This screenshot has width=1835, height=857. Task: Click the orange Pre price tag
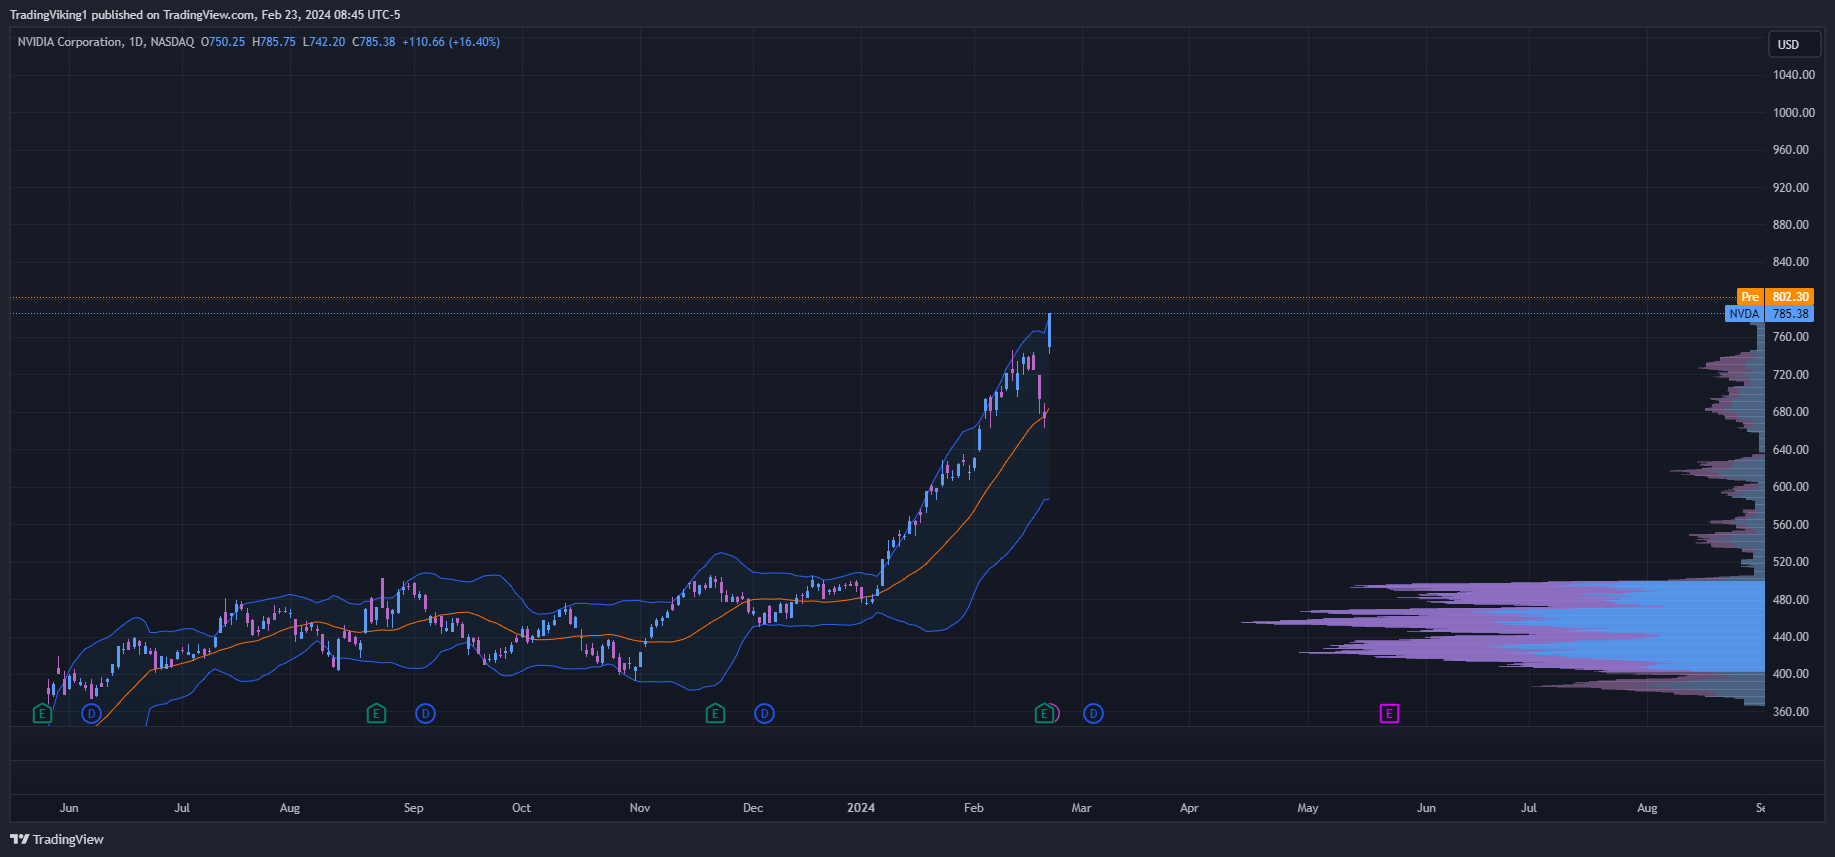pyautogui.click(x=1750, y=297)
